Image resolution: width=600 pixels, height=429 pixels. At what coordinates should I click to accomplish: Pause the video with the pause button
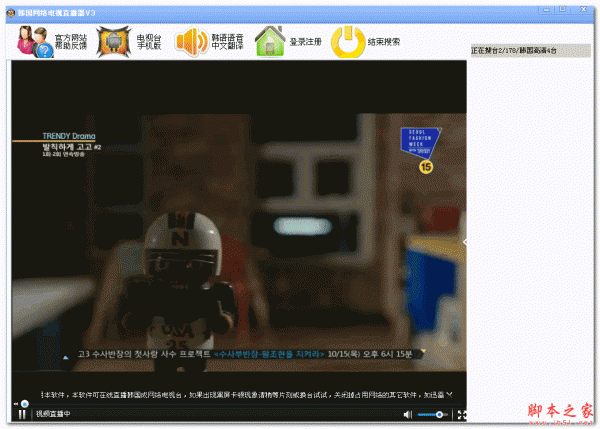pyautogui.click(x=22, y=414)
